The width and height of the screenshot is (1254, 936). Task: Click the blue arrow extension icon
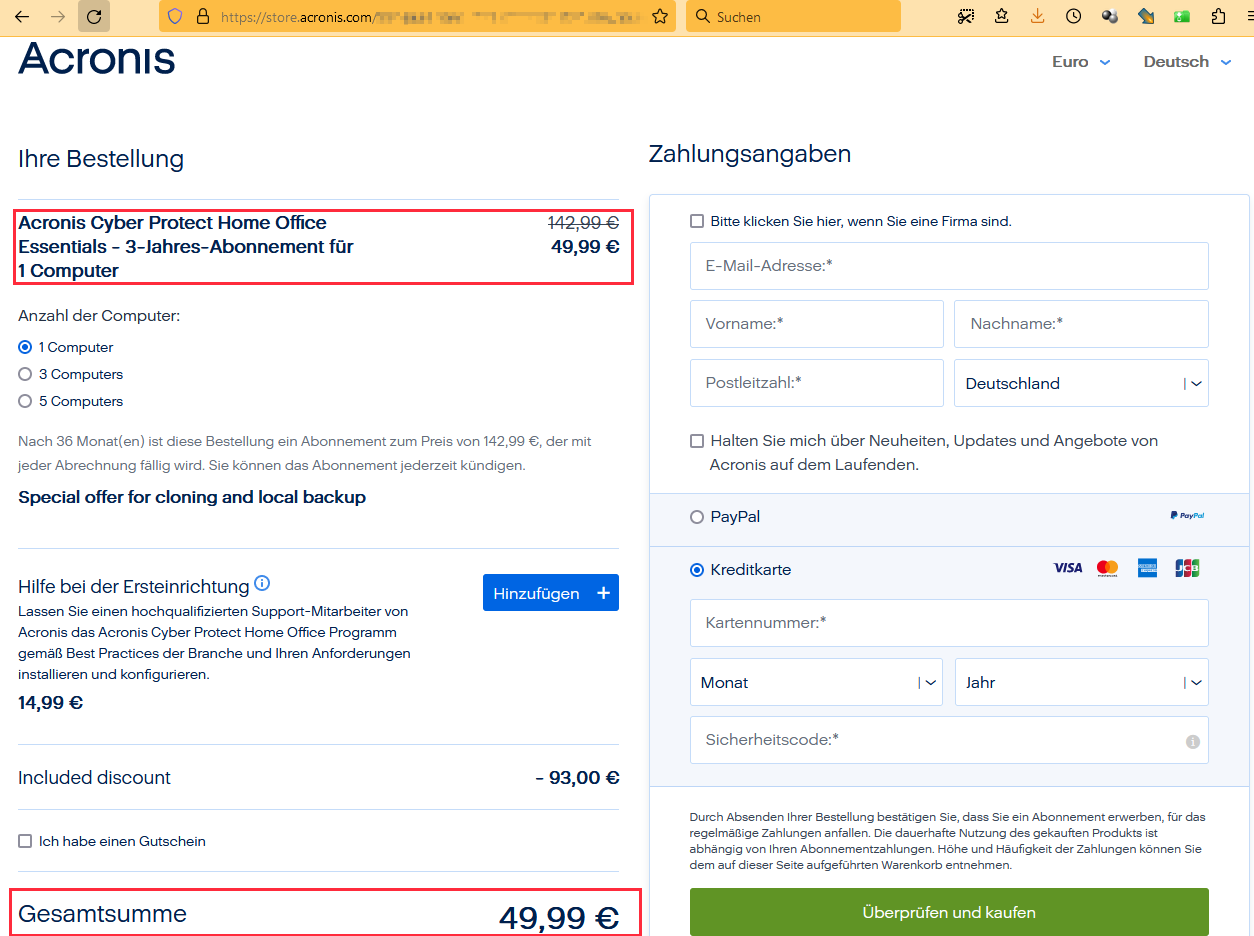(x=1146, y=16)
